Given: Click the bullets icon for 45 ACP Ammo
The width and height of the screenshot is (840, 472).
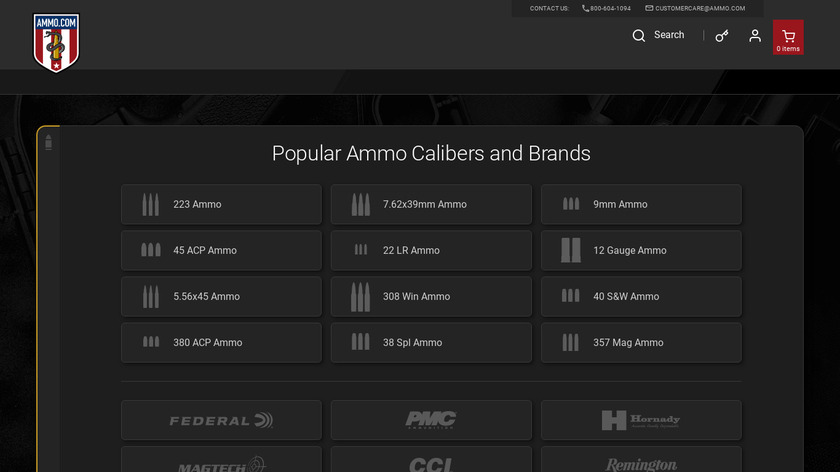Looking at the screenshot, I should (x=151, y=250).
